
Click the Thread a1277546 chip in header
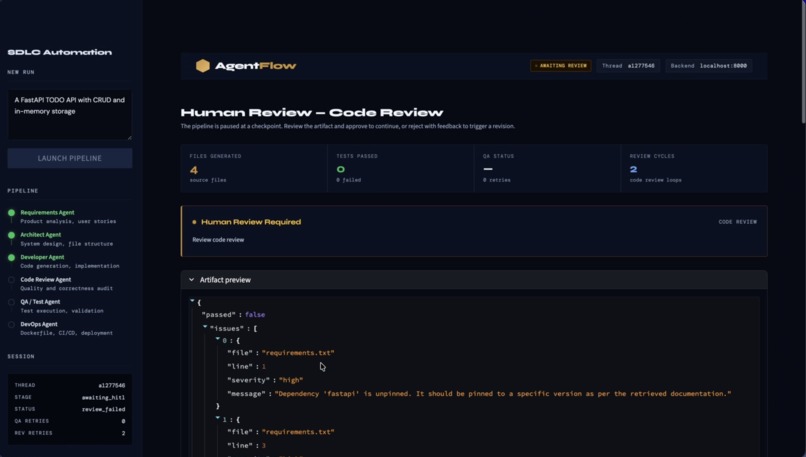(x=628, y=66)
